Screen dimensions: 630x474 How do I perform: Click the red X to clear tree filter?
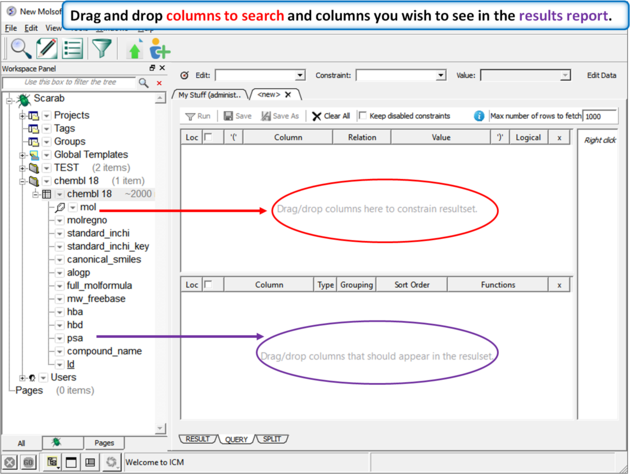coord(158,83)
